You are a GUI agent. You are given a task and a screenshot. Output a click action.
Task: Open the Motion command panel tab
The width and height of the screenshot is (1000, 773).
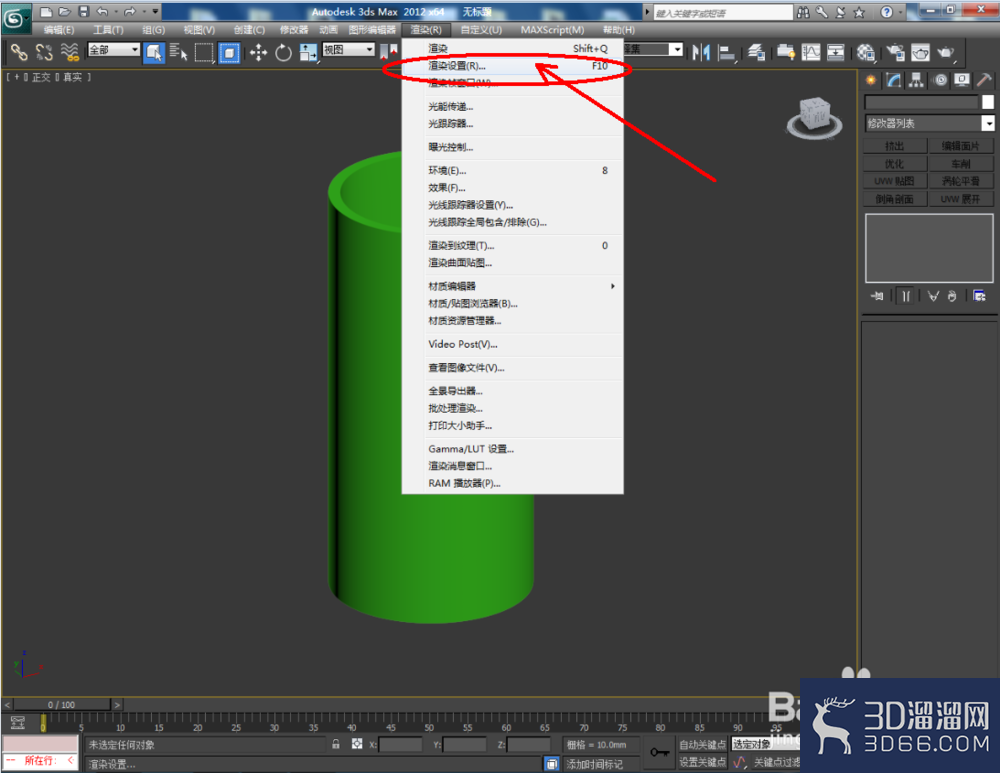(x=940, y=80)
